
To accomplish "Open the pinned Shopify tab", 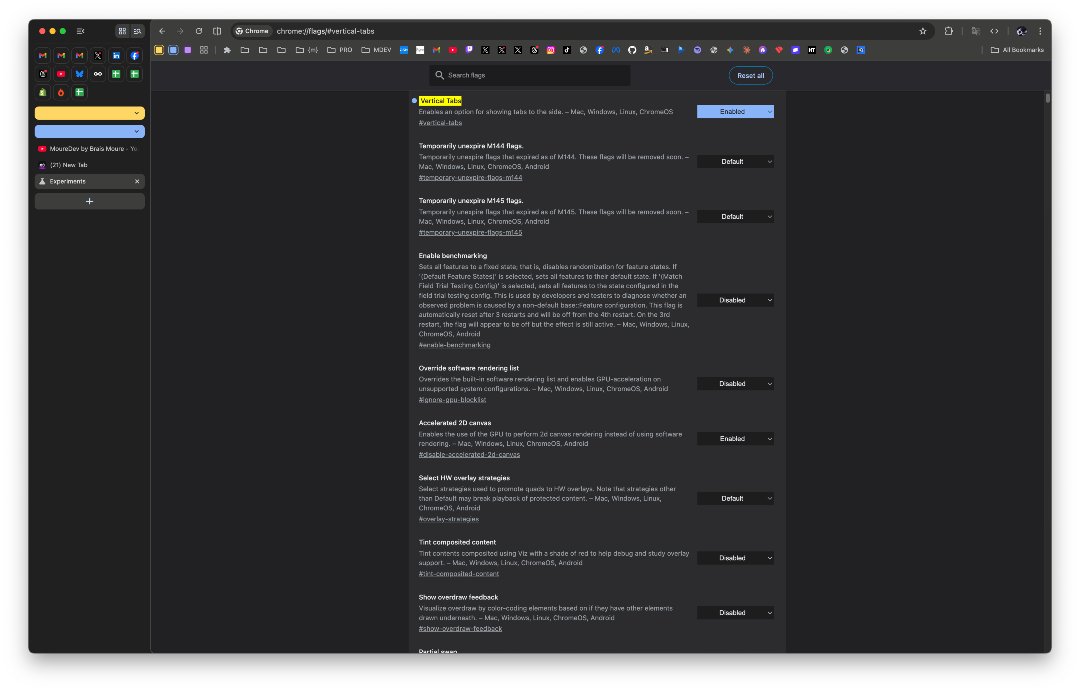I will click(43, 92).
